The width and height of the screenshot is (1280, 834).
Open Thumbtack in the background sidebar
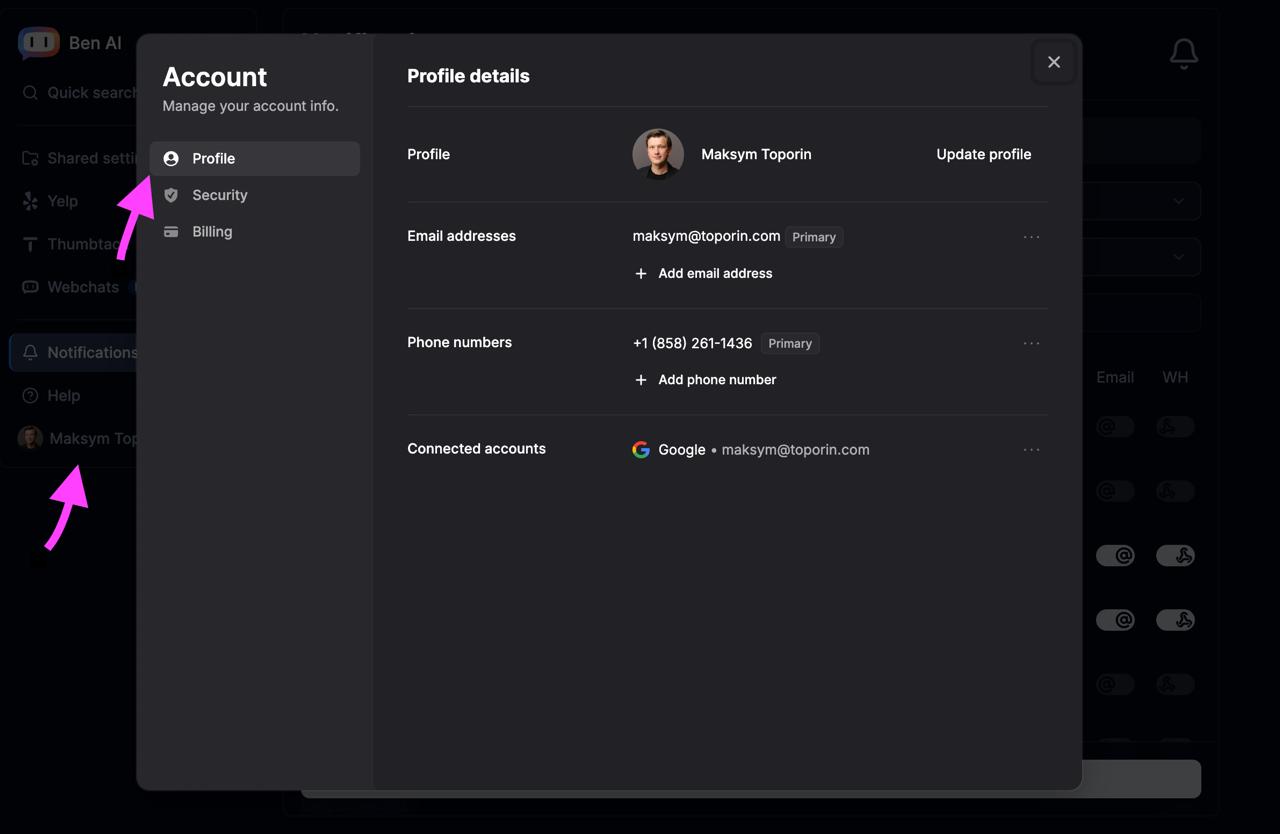tap(79, 244)
